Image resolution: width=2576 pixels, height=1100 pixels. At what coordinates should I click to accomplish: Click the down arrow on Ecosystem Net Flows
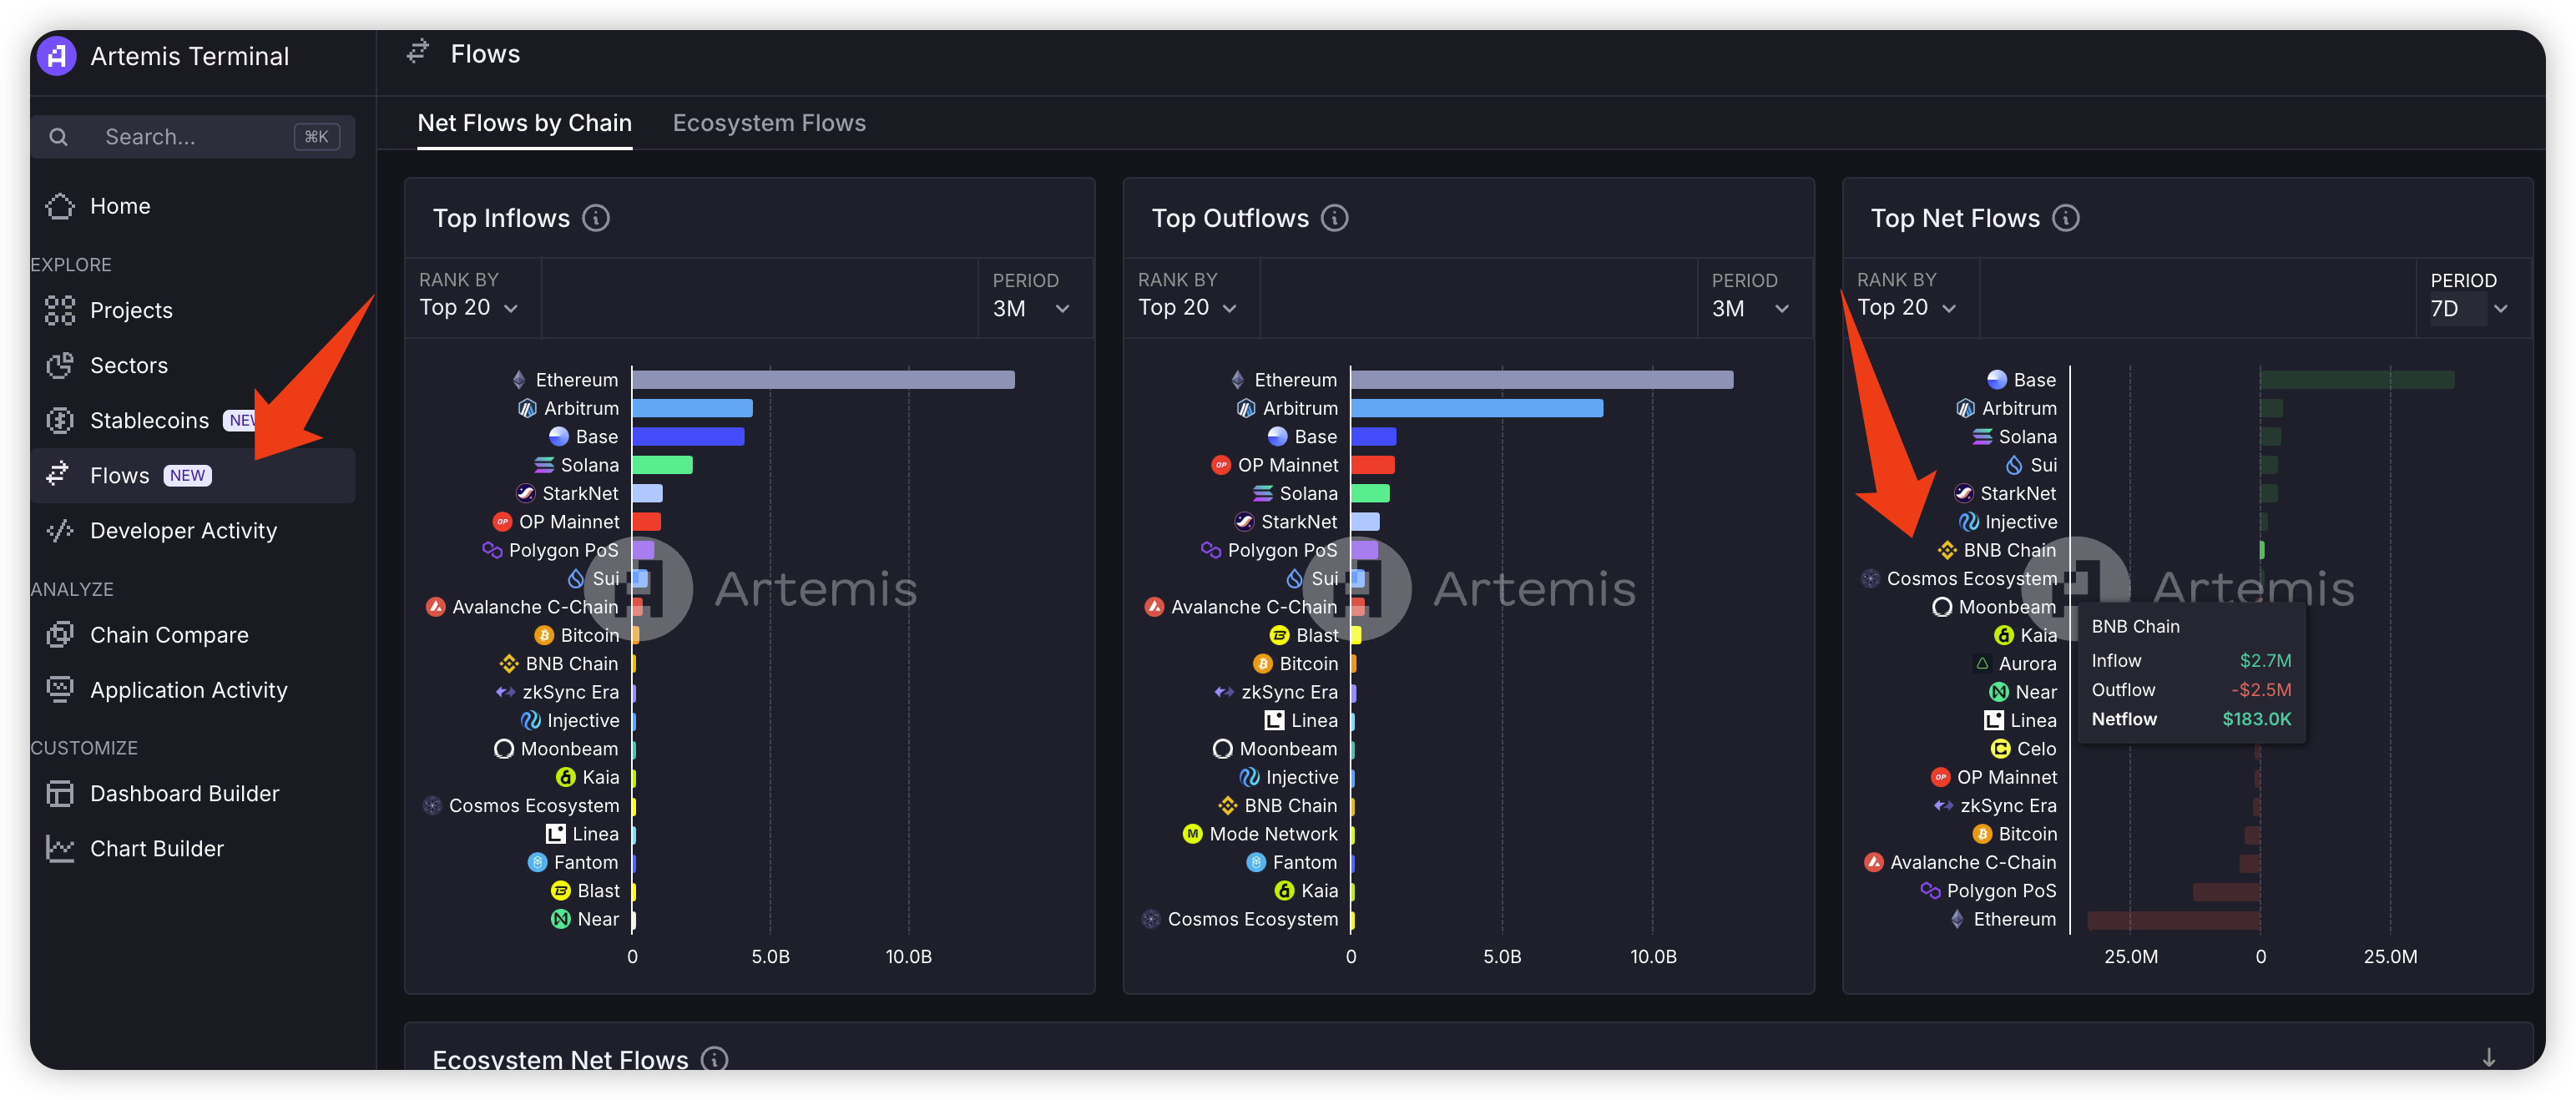click(2488, 1057)
